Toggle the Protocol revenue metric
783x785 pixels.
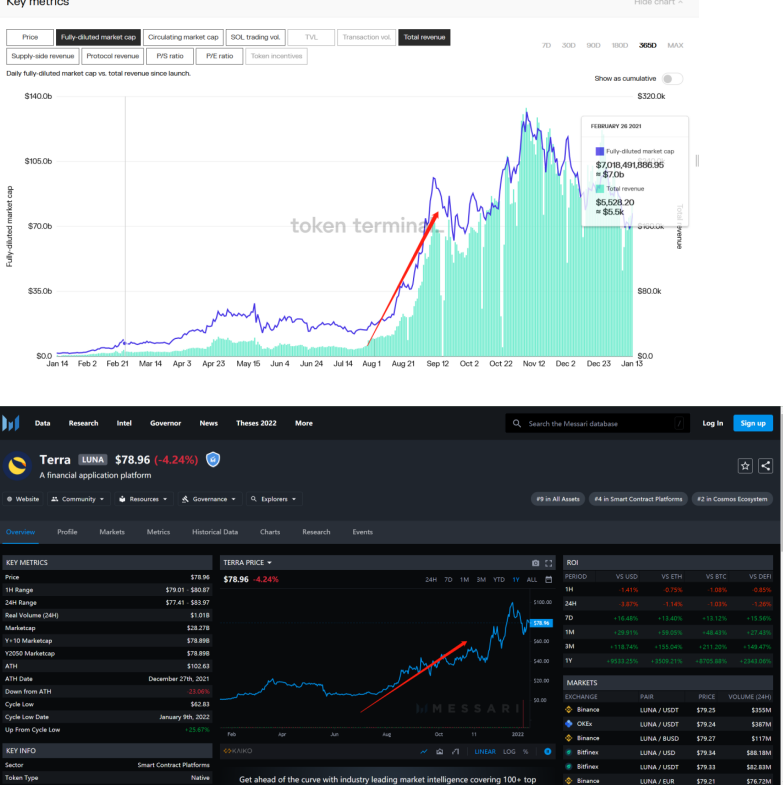point(113,56)
